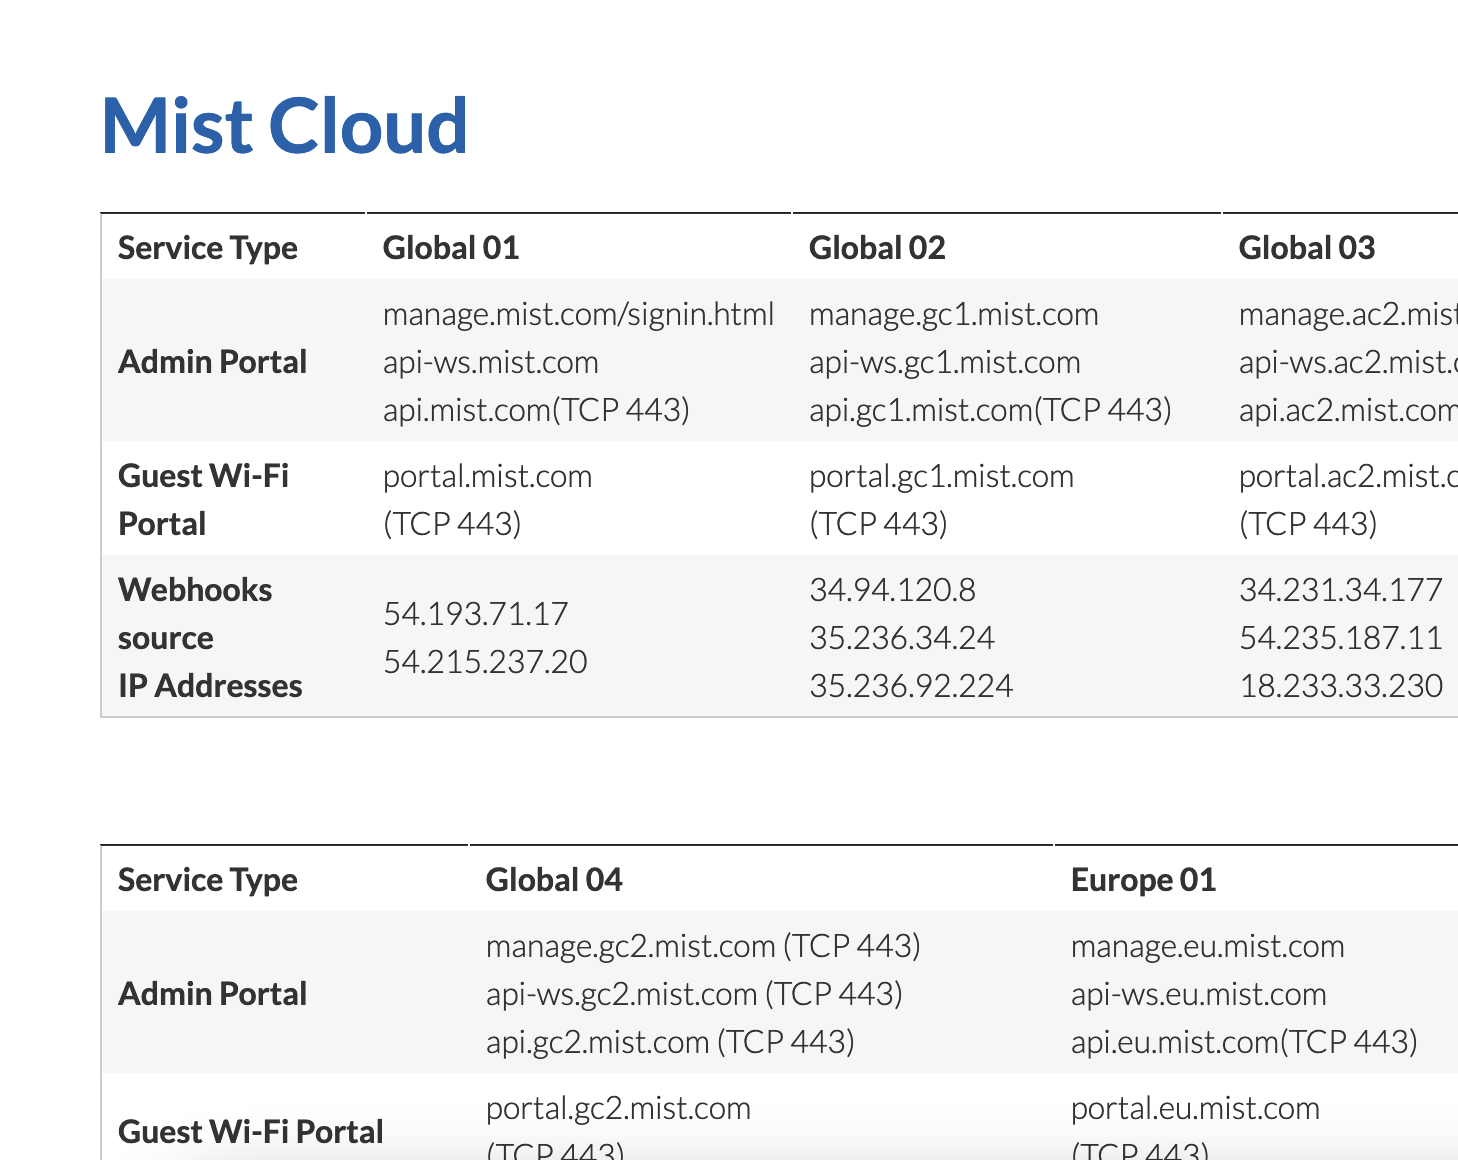Click "Admin Portal" label in the Global 01 table
1458x1160 pixels.
[213, 362]
